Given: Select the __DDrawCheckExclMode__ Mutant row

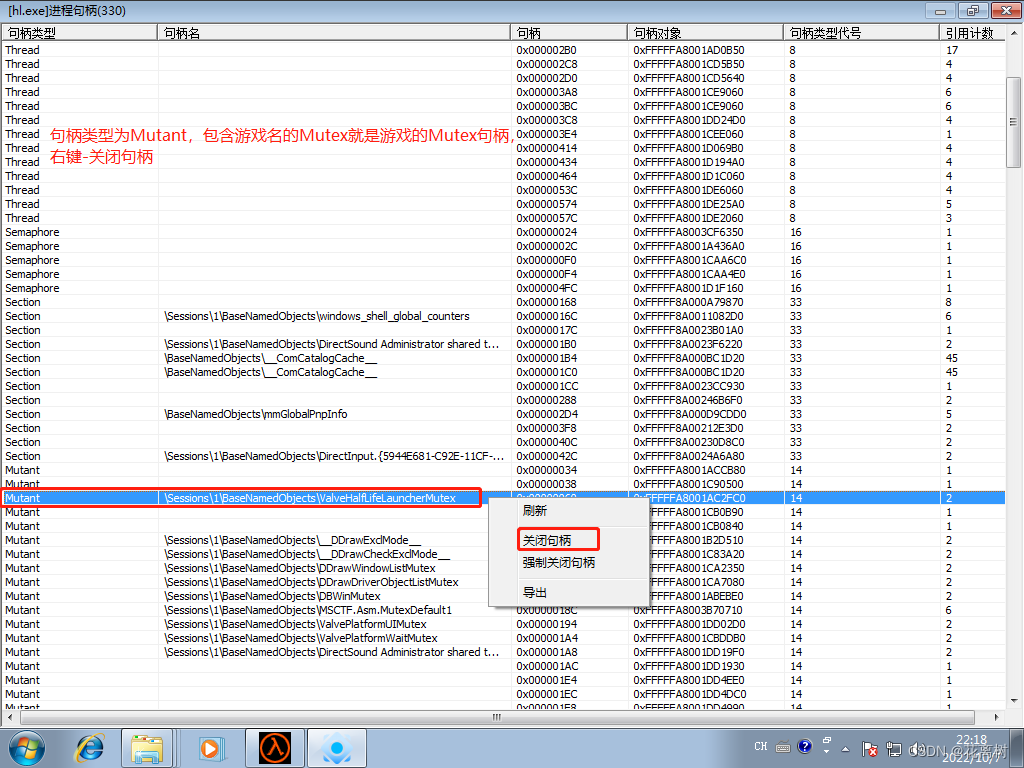Looking at the screenshot, I should [503, 554].
